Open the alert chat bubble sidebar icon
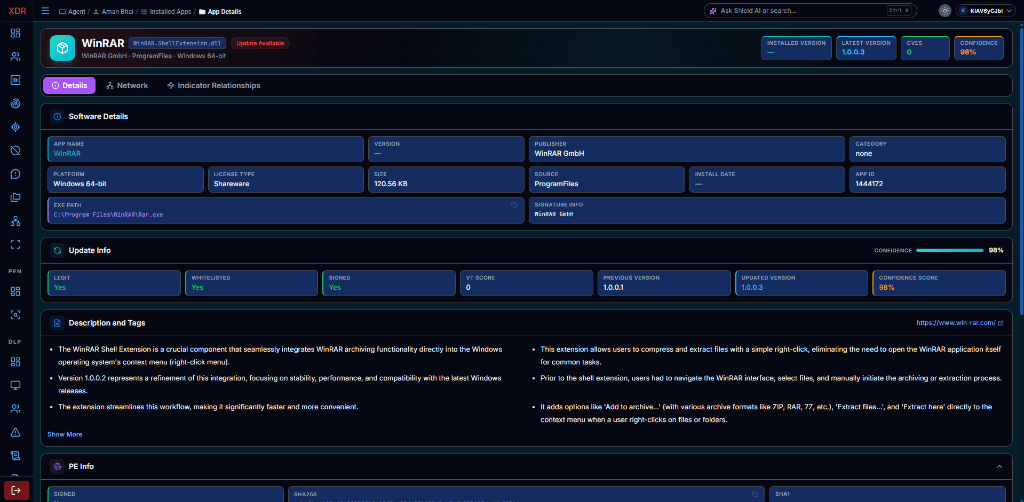This screenshot has height=502, width=1024. [x=16, y=174]
